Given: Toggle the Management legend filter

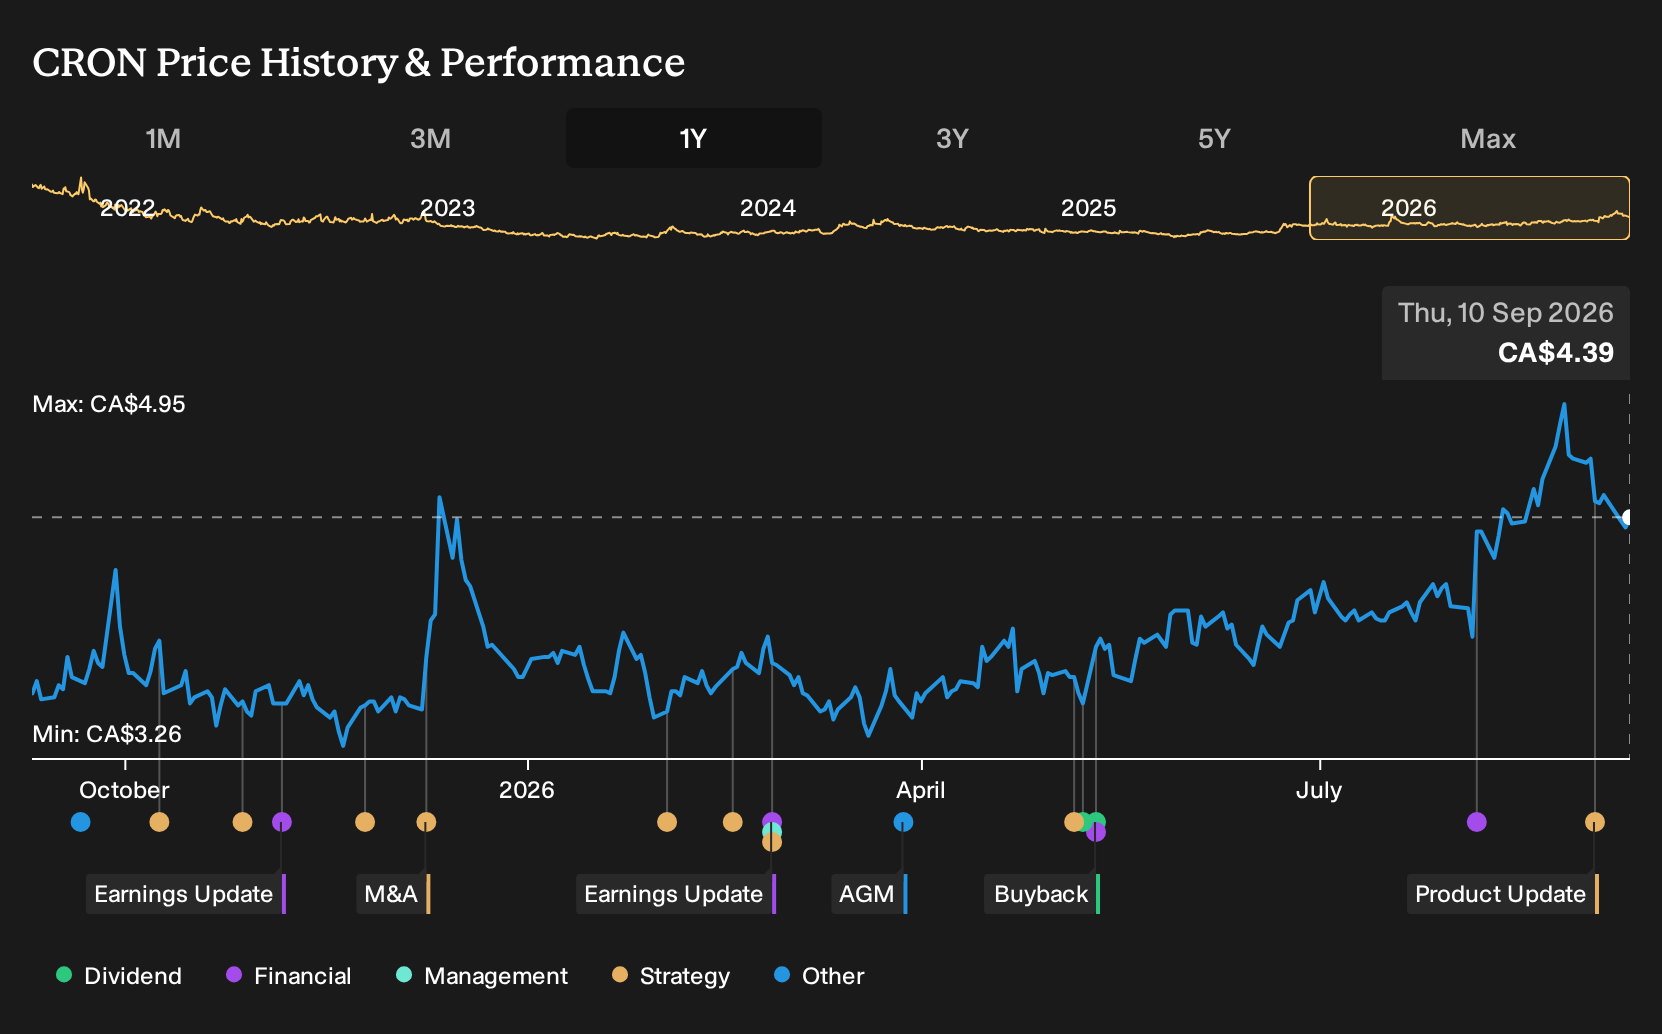Looking at the screenshot, I should 482,976.
